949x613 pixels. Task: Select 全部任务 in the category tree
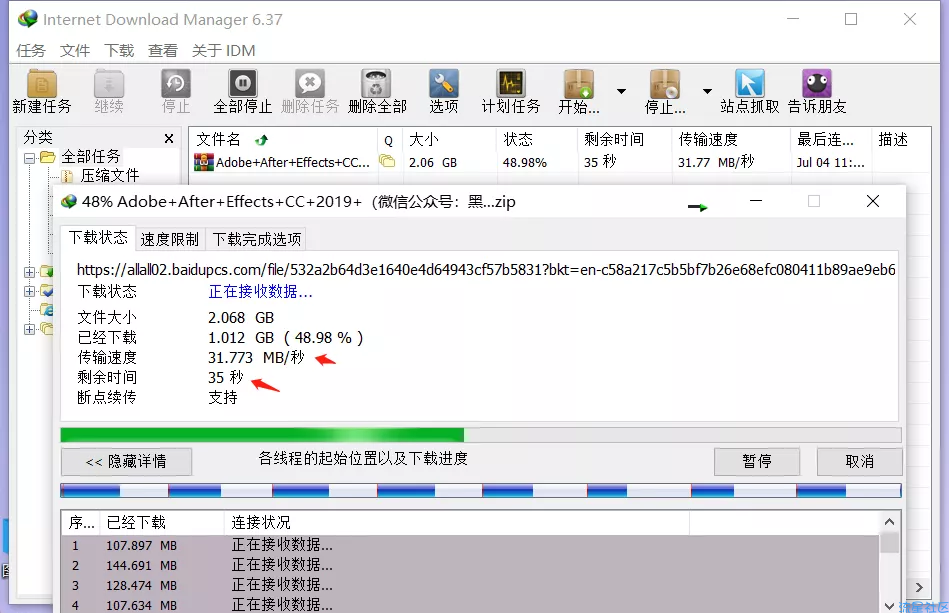pos(91,157)
